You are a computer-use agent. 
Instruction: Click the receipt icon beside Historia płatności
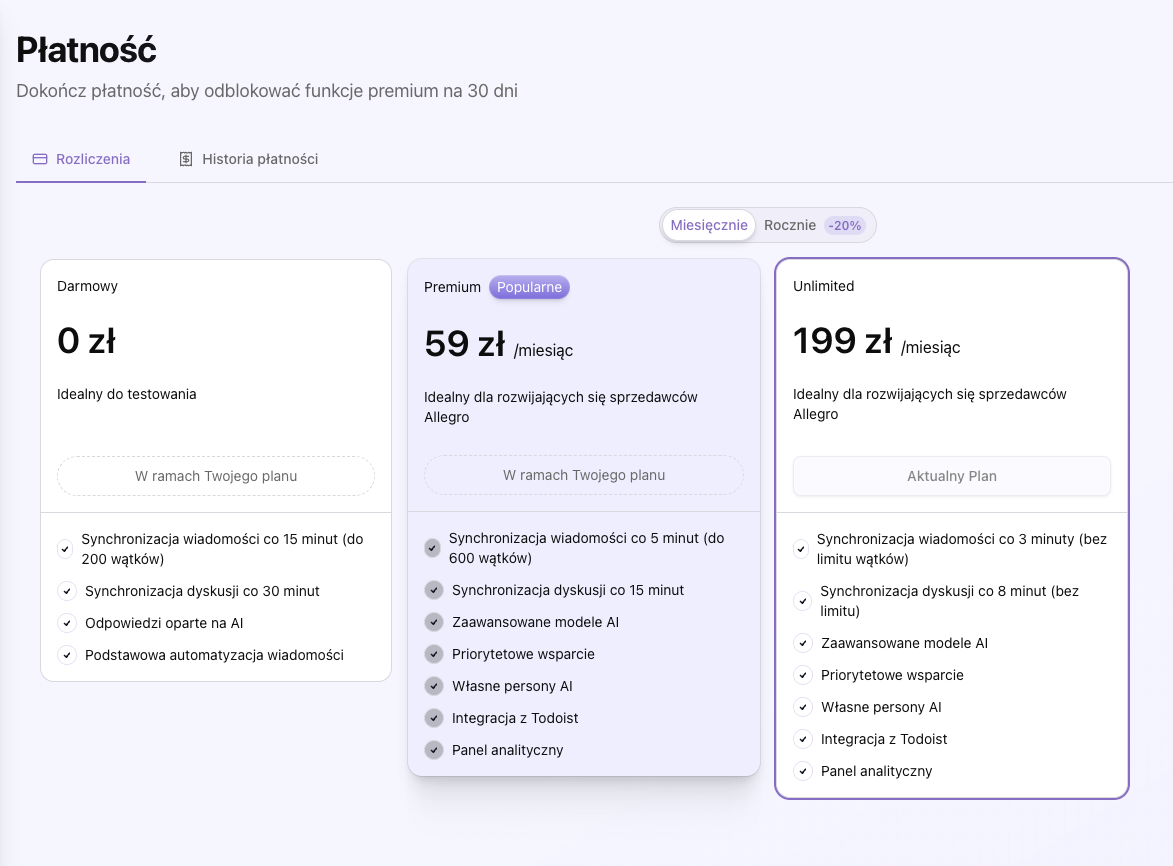click(x=186, y=159)
